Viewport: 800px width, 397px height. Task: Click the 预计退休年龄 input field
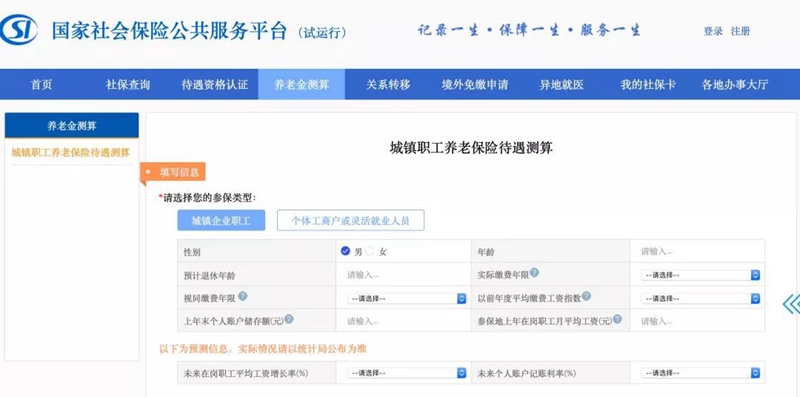[x=403, y=275]
